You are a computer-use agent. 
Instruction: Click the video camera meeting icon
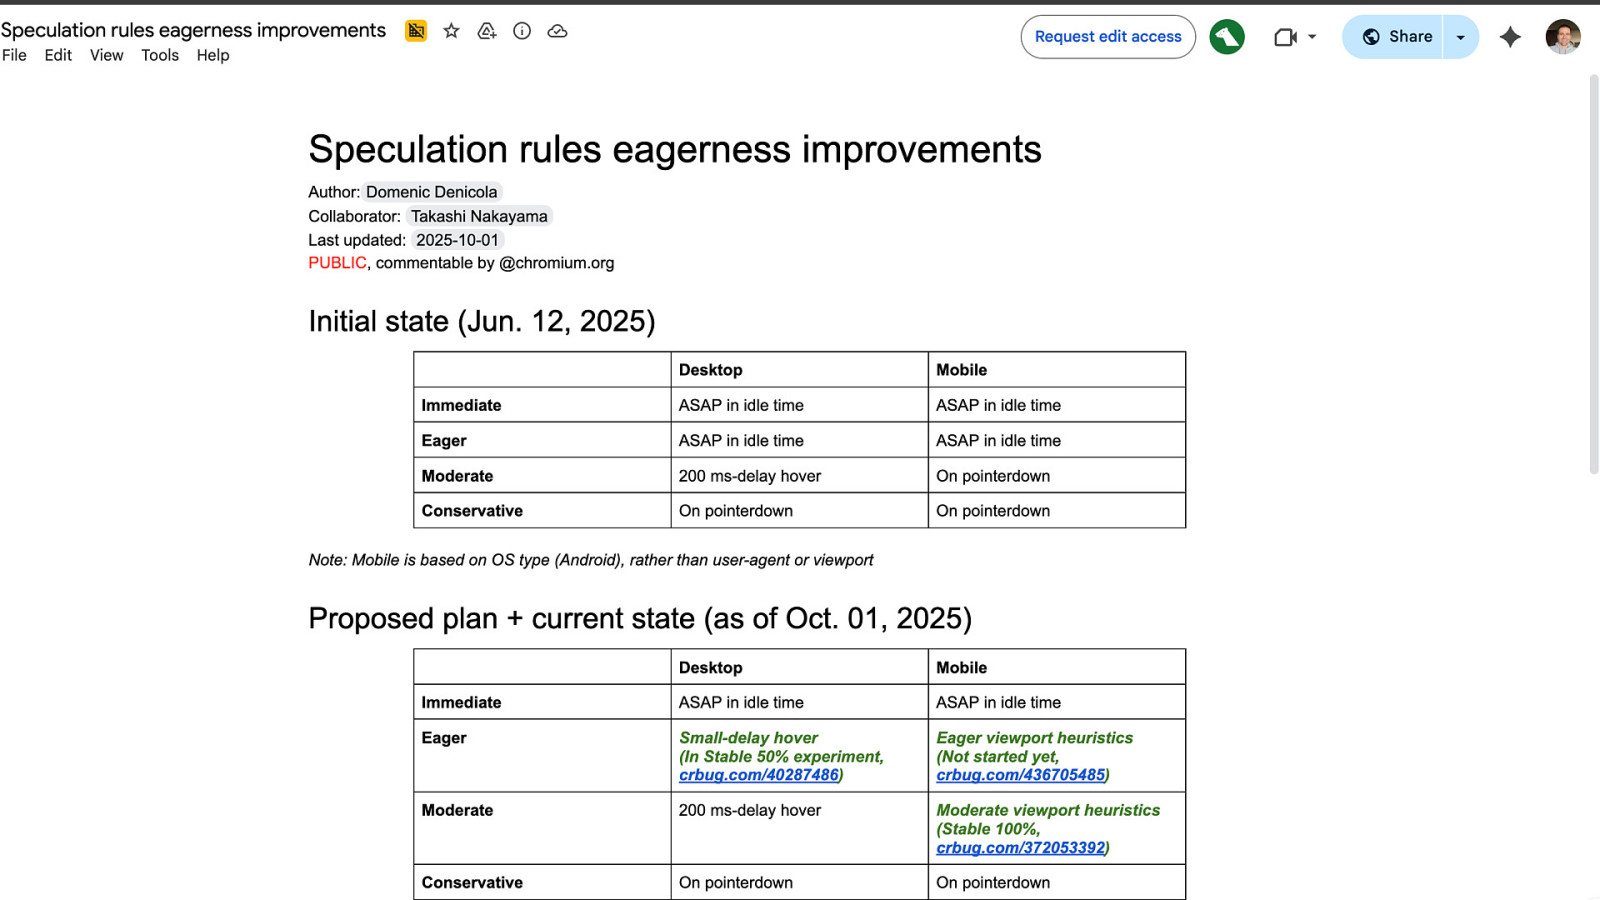point(1285,37)
